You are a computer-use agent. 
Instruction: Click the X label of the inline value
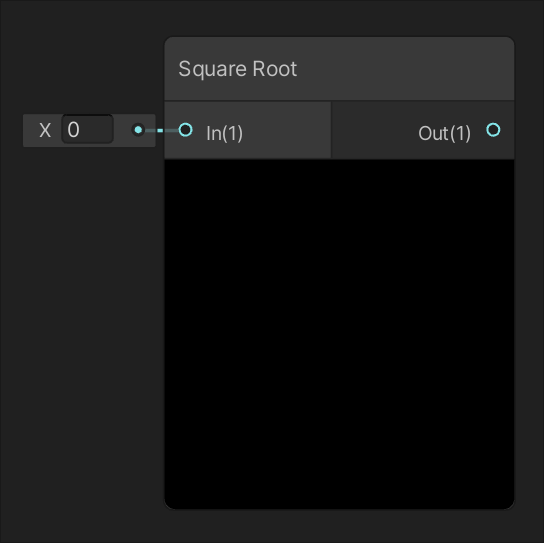(45, 130)
